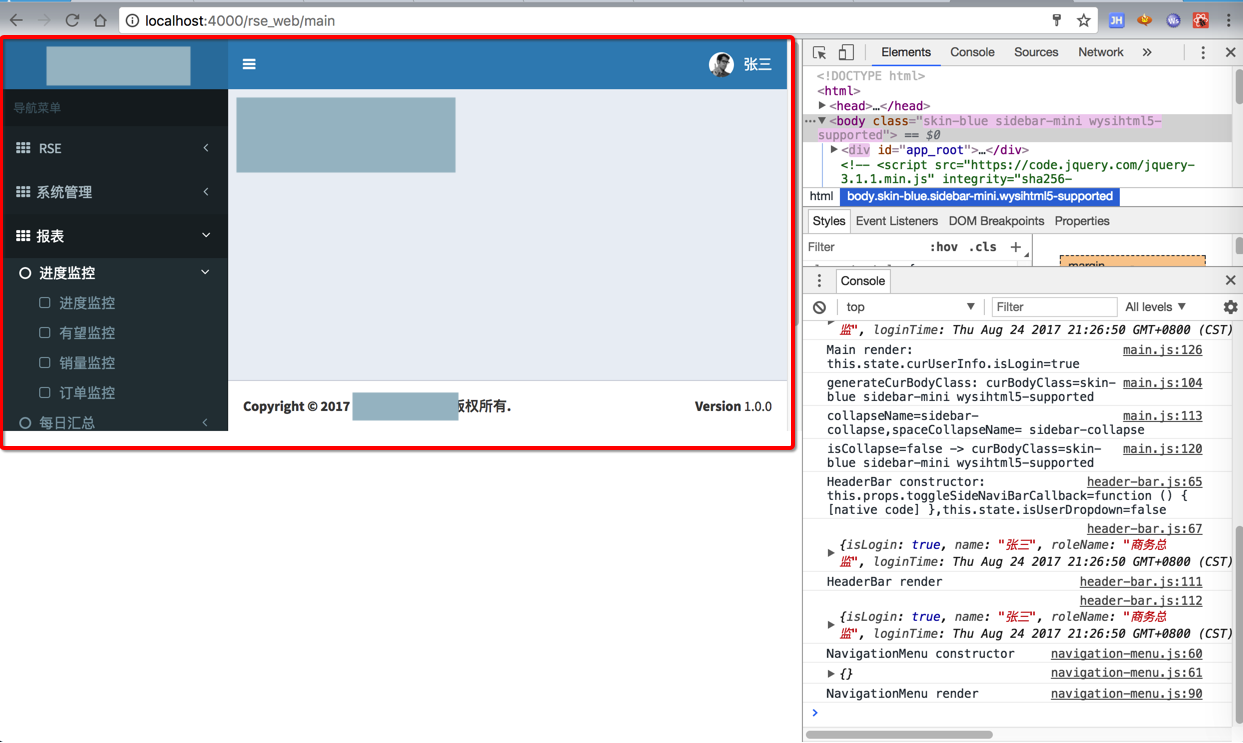This screenshot has width=1243, height=743.
Task: Open main.js:126 source link
Action: (x=1162, y=350)
